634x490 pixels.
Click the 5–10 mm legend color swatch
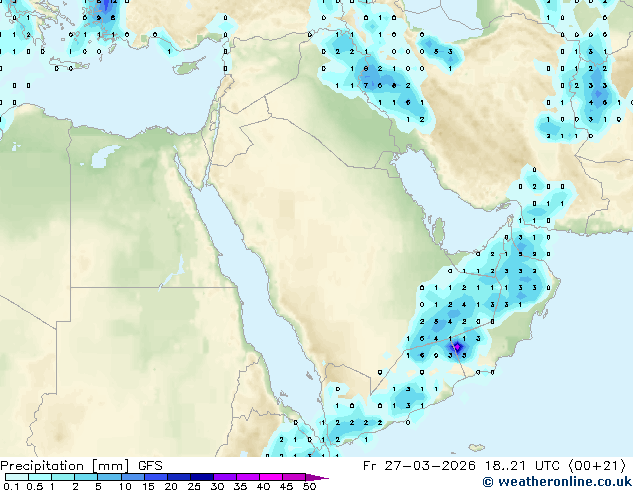(x=110, y=477)
